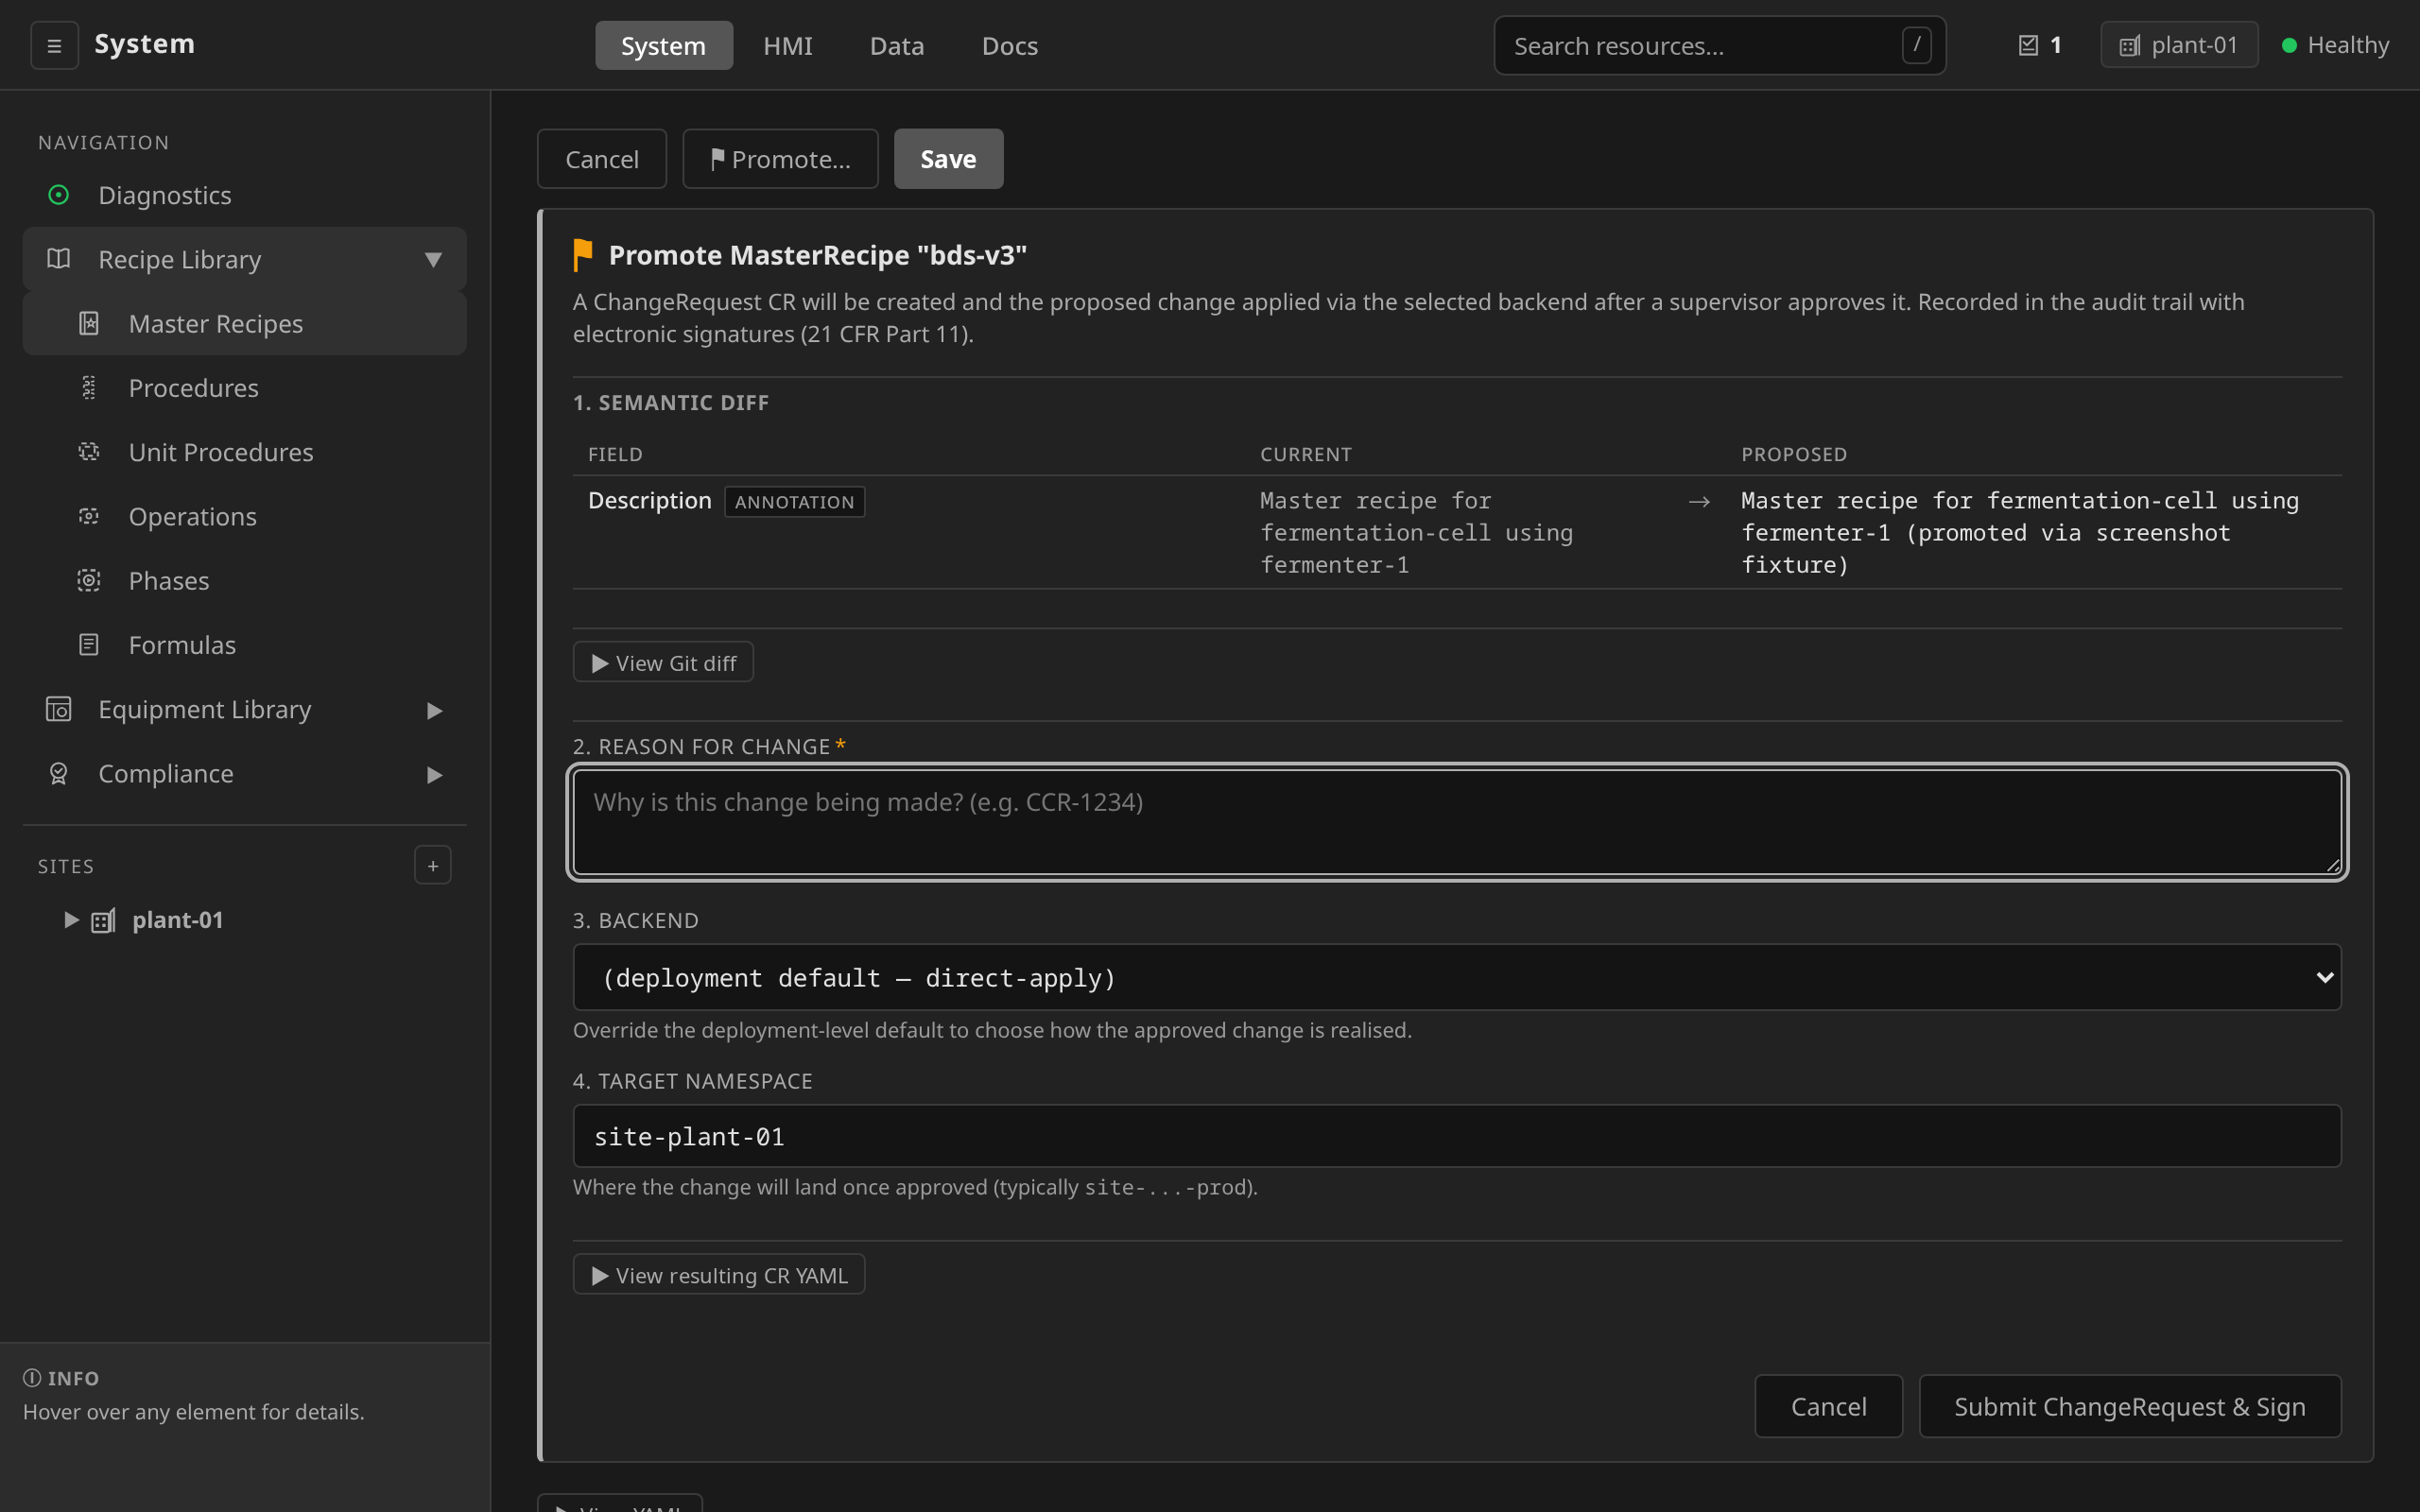Open the plant-01 site selector chip

point(2179,45)
